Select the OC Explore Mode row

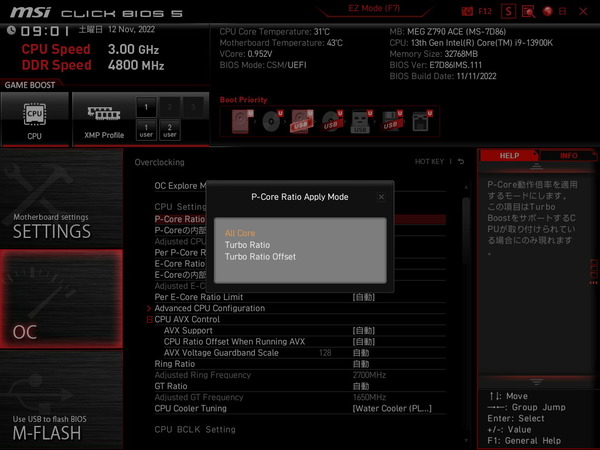181,186
